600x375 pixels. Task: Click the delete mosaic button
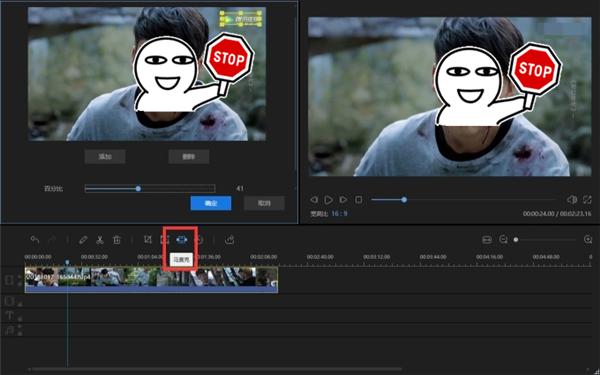click(x=189, y=157)
